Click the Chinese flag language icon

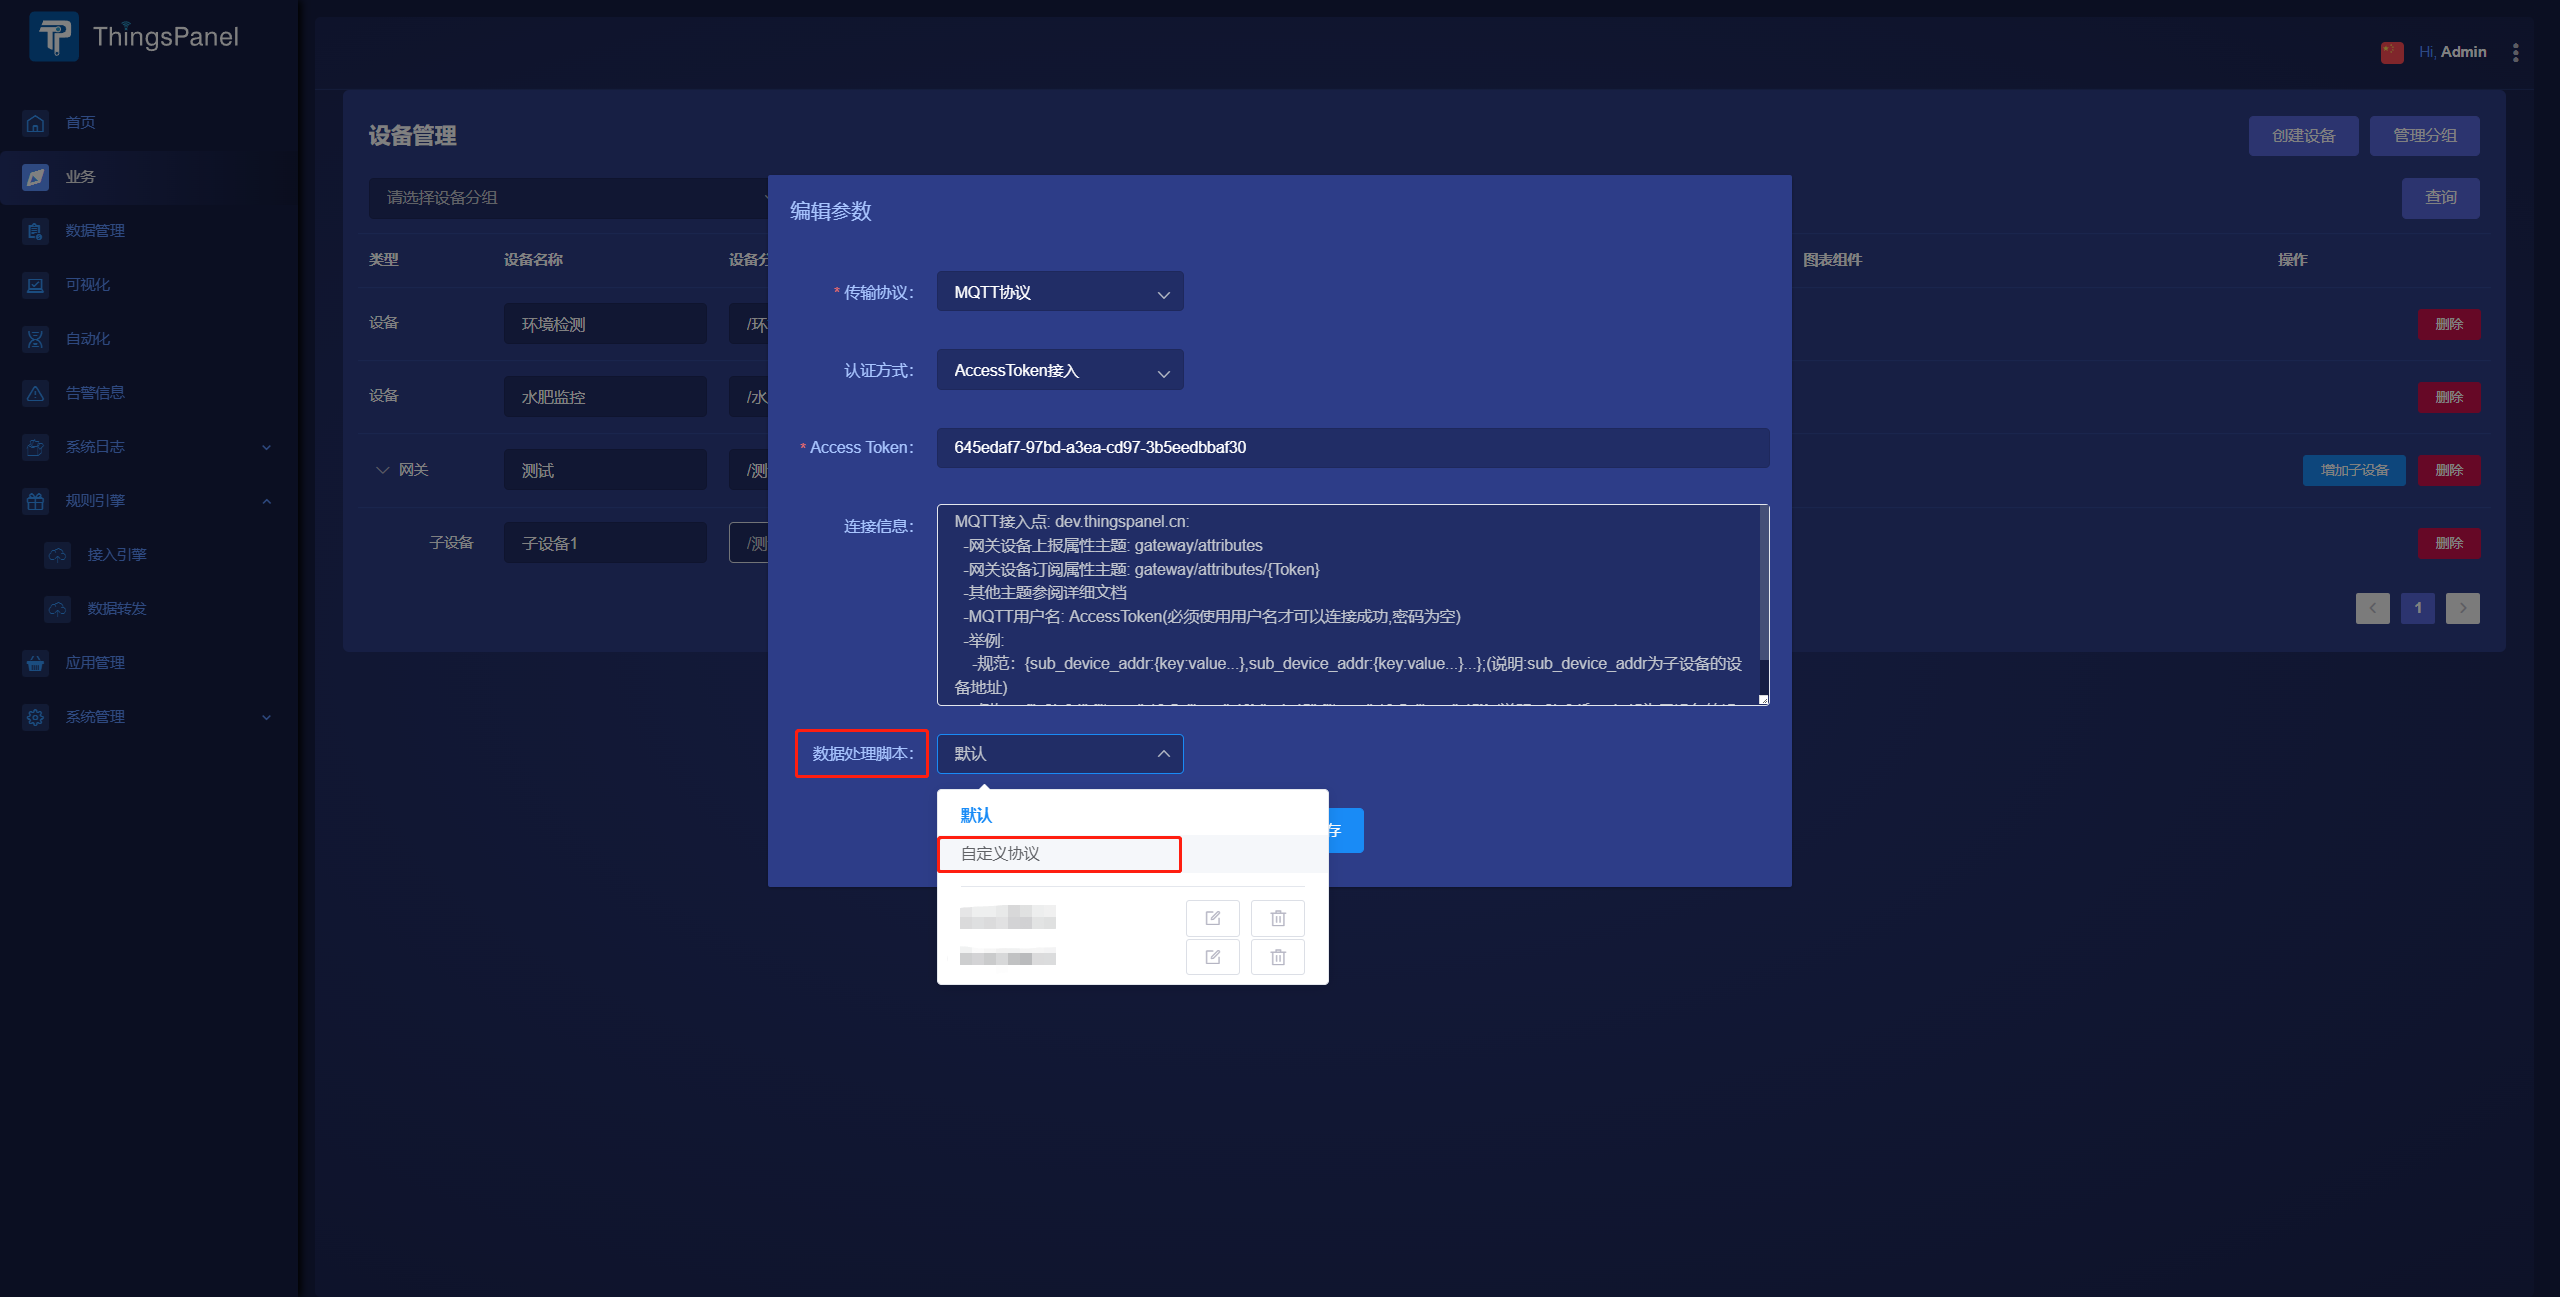tap(2392, 52)
